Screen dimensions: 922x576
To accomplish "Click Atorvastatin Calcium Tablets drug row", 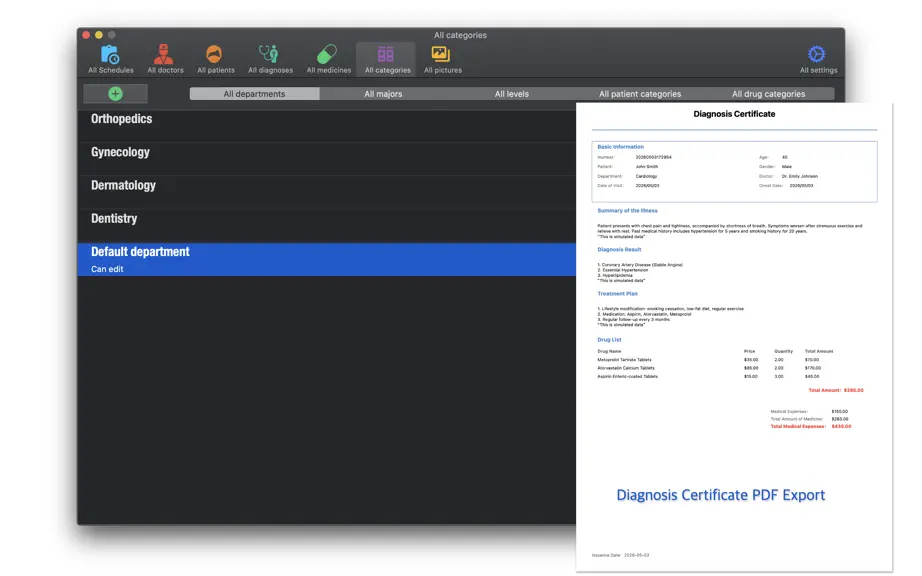I will [x=709, y=368].
